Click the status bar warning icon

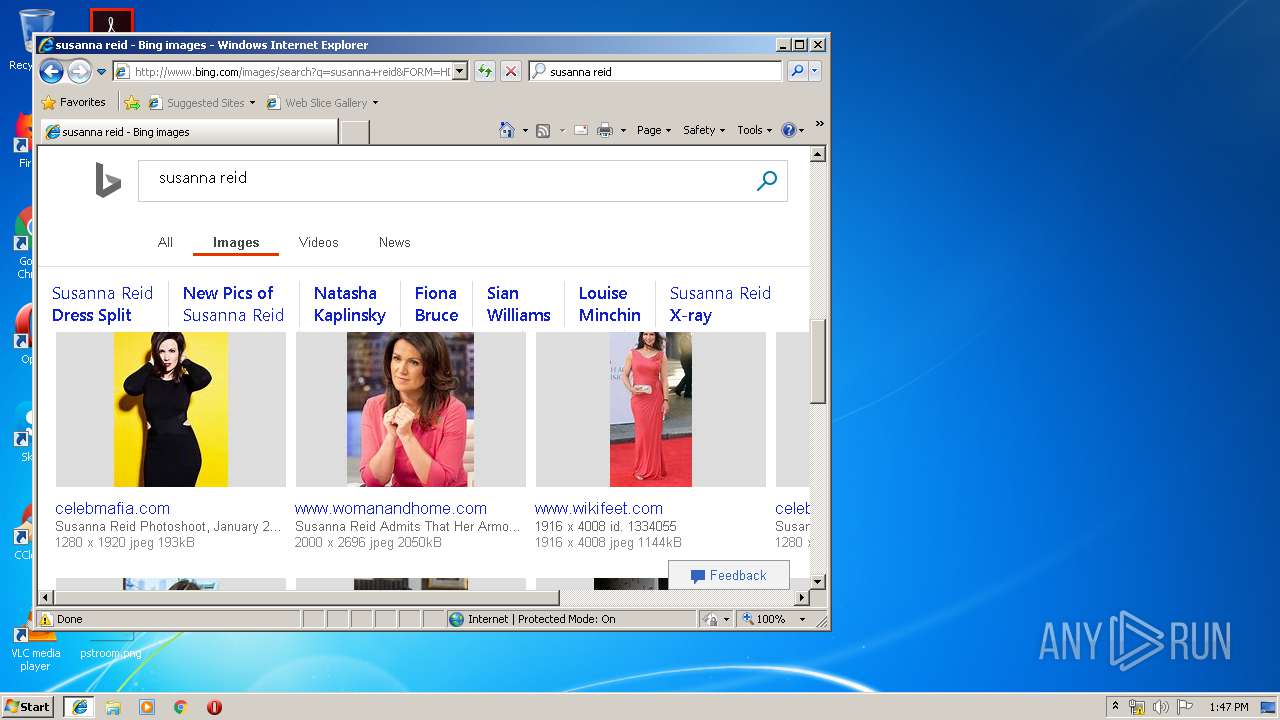click(46, 619)
